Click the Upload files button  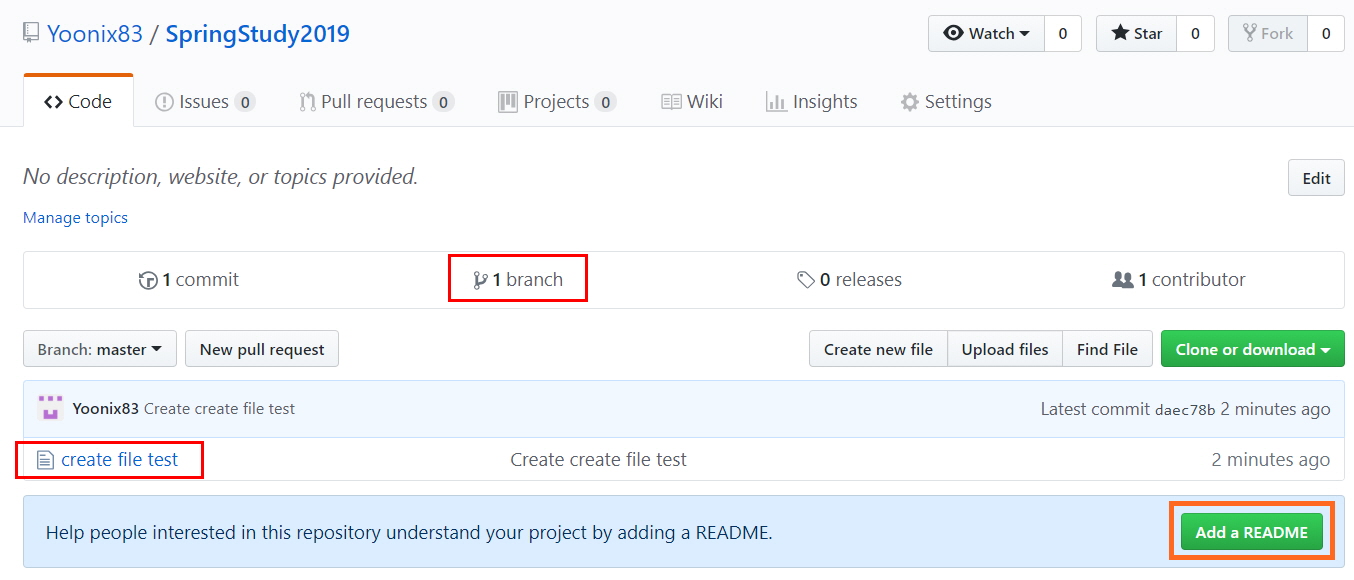pos(1005,349)
